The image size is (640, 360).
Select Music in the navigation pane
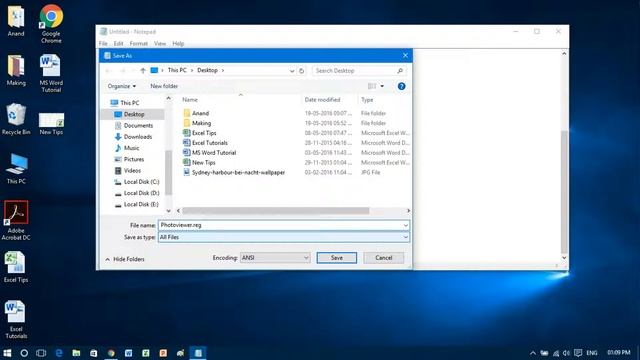point(131,148)
